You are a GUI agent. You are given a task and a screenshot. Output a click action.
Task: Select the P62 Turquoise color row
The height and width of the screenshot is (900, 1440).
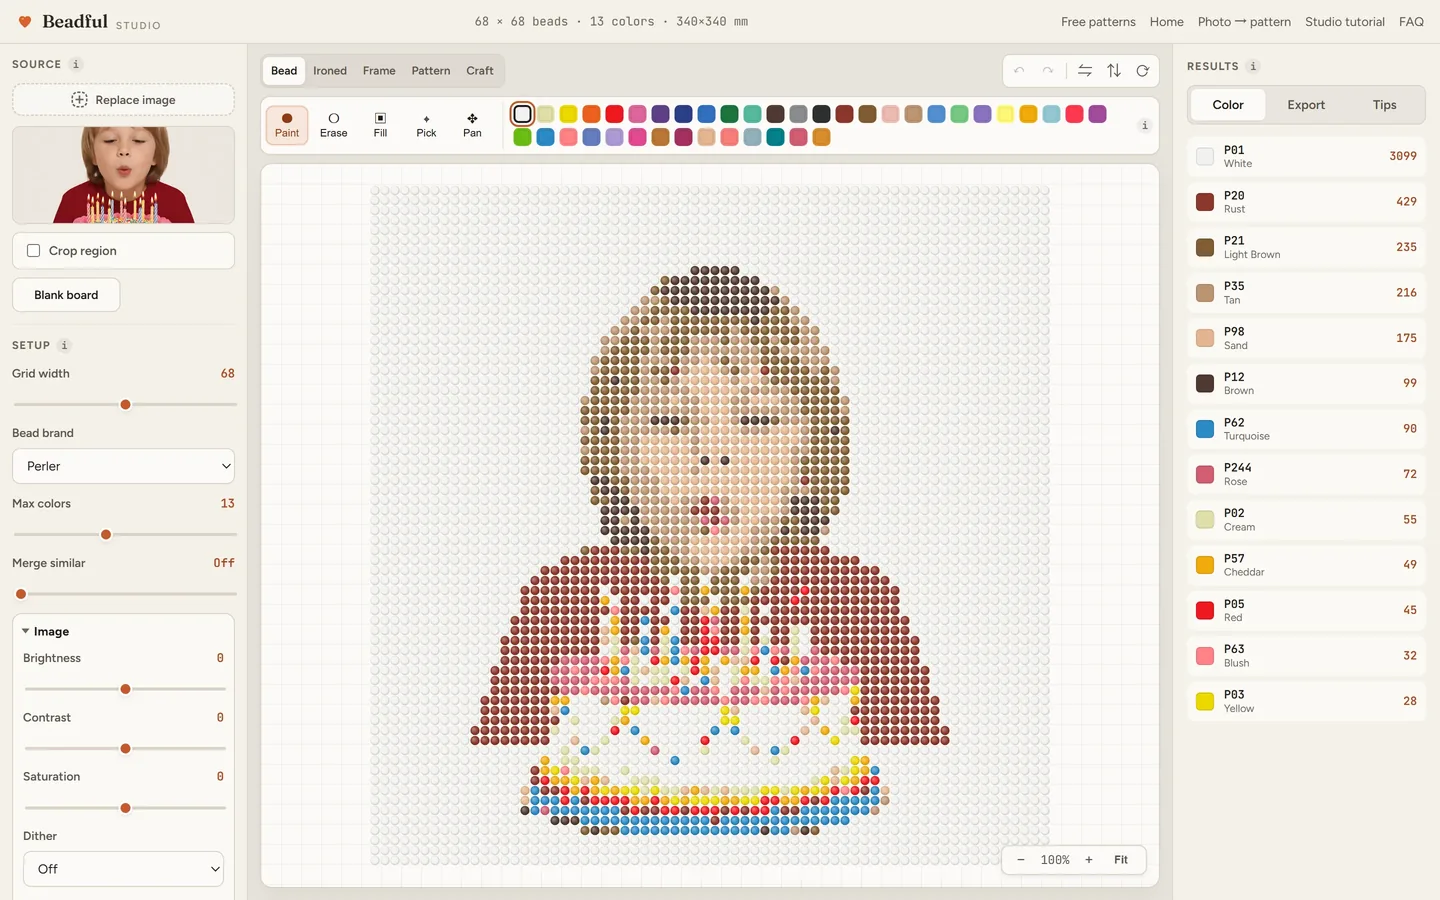1306,429
